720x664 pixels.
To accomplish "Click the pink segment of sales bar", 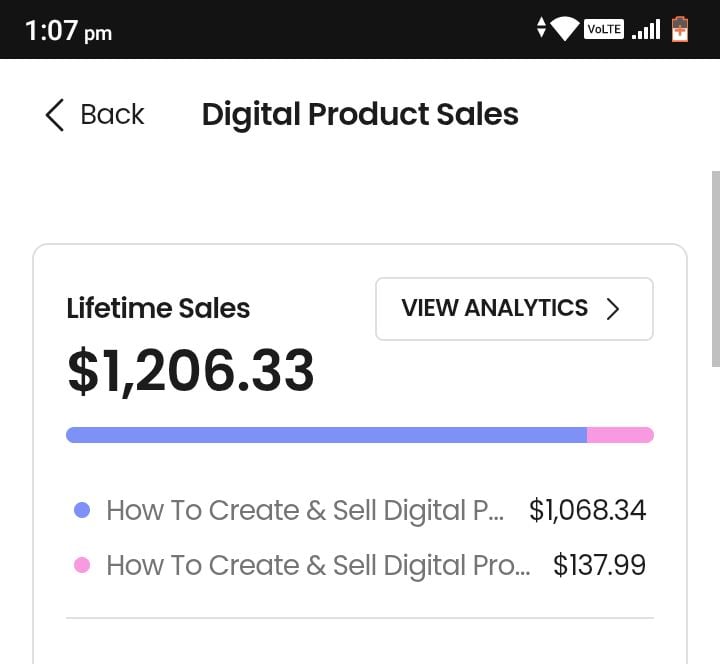I will coord(620,435).
